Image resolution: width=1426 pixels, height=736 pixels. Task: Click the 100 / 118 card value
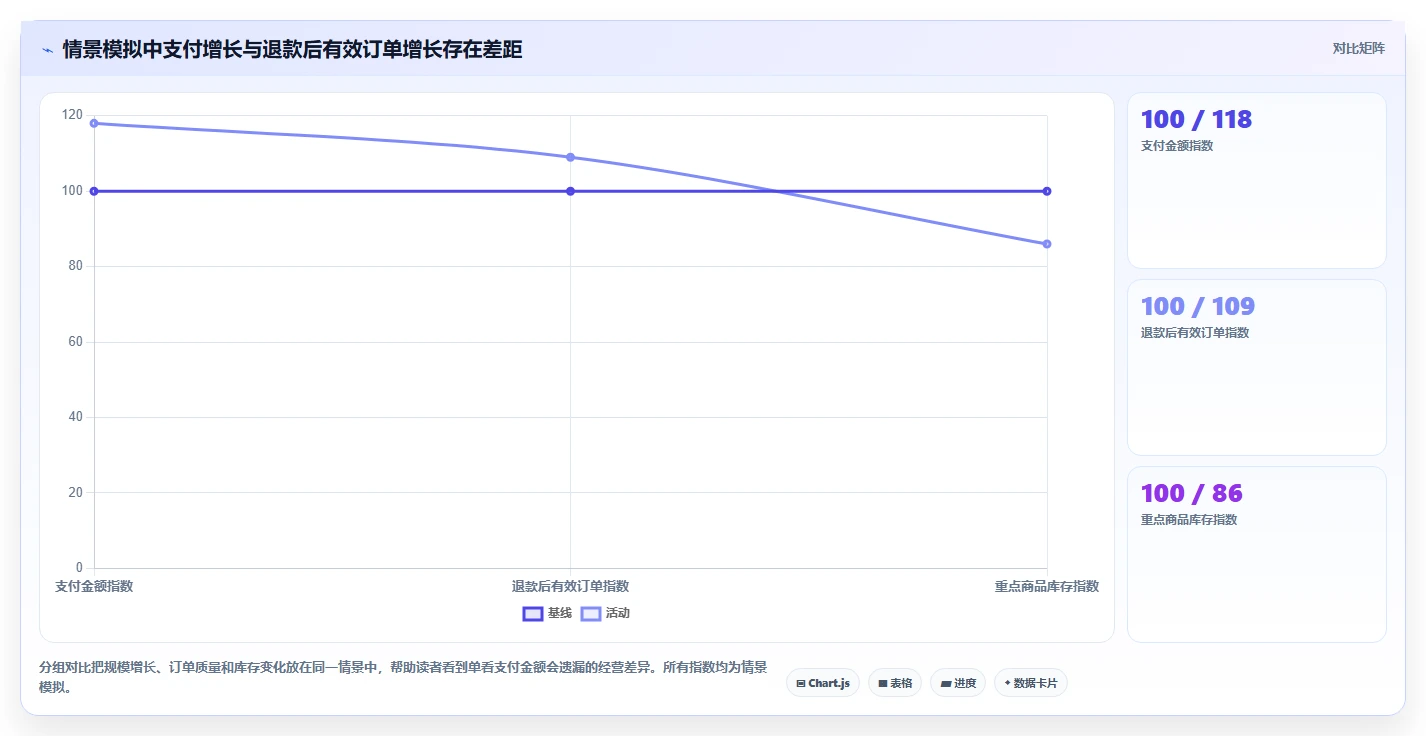point(1196,119)
